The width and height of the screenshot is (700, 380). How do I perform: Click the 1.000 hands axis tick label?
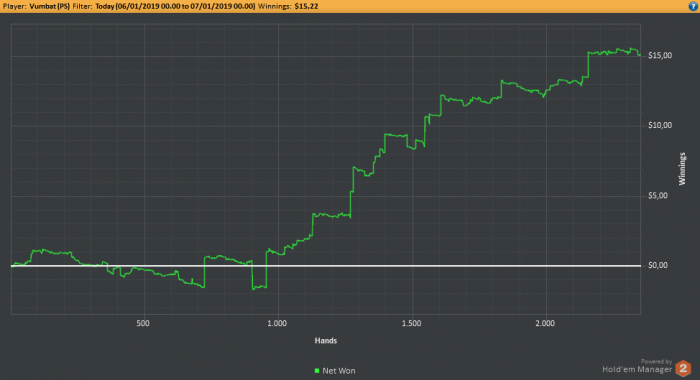[x=277, y=323]
